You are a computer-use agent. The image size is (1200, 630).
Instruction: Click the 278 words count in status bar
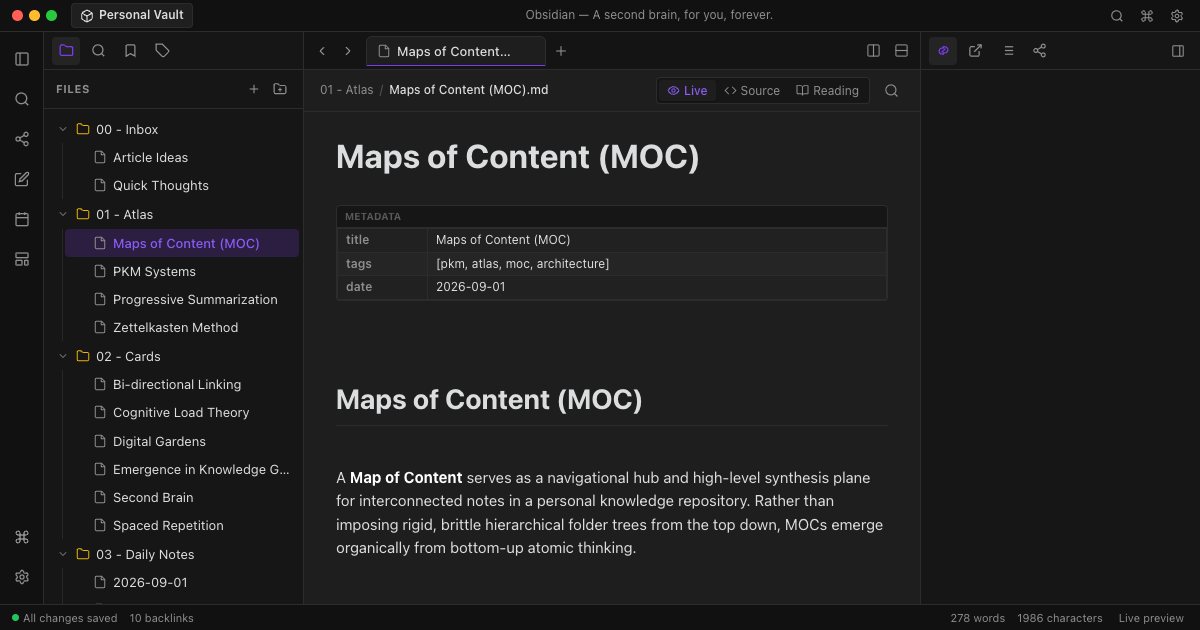[x=978, y=618]
